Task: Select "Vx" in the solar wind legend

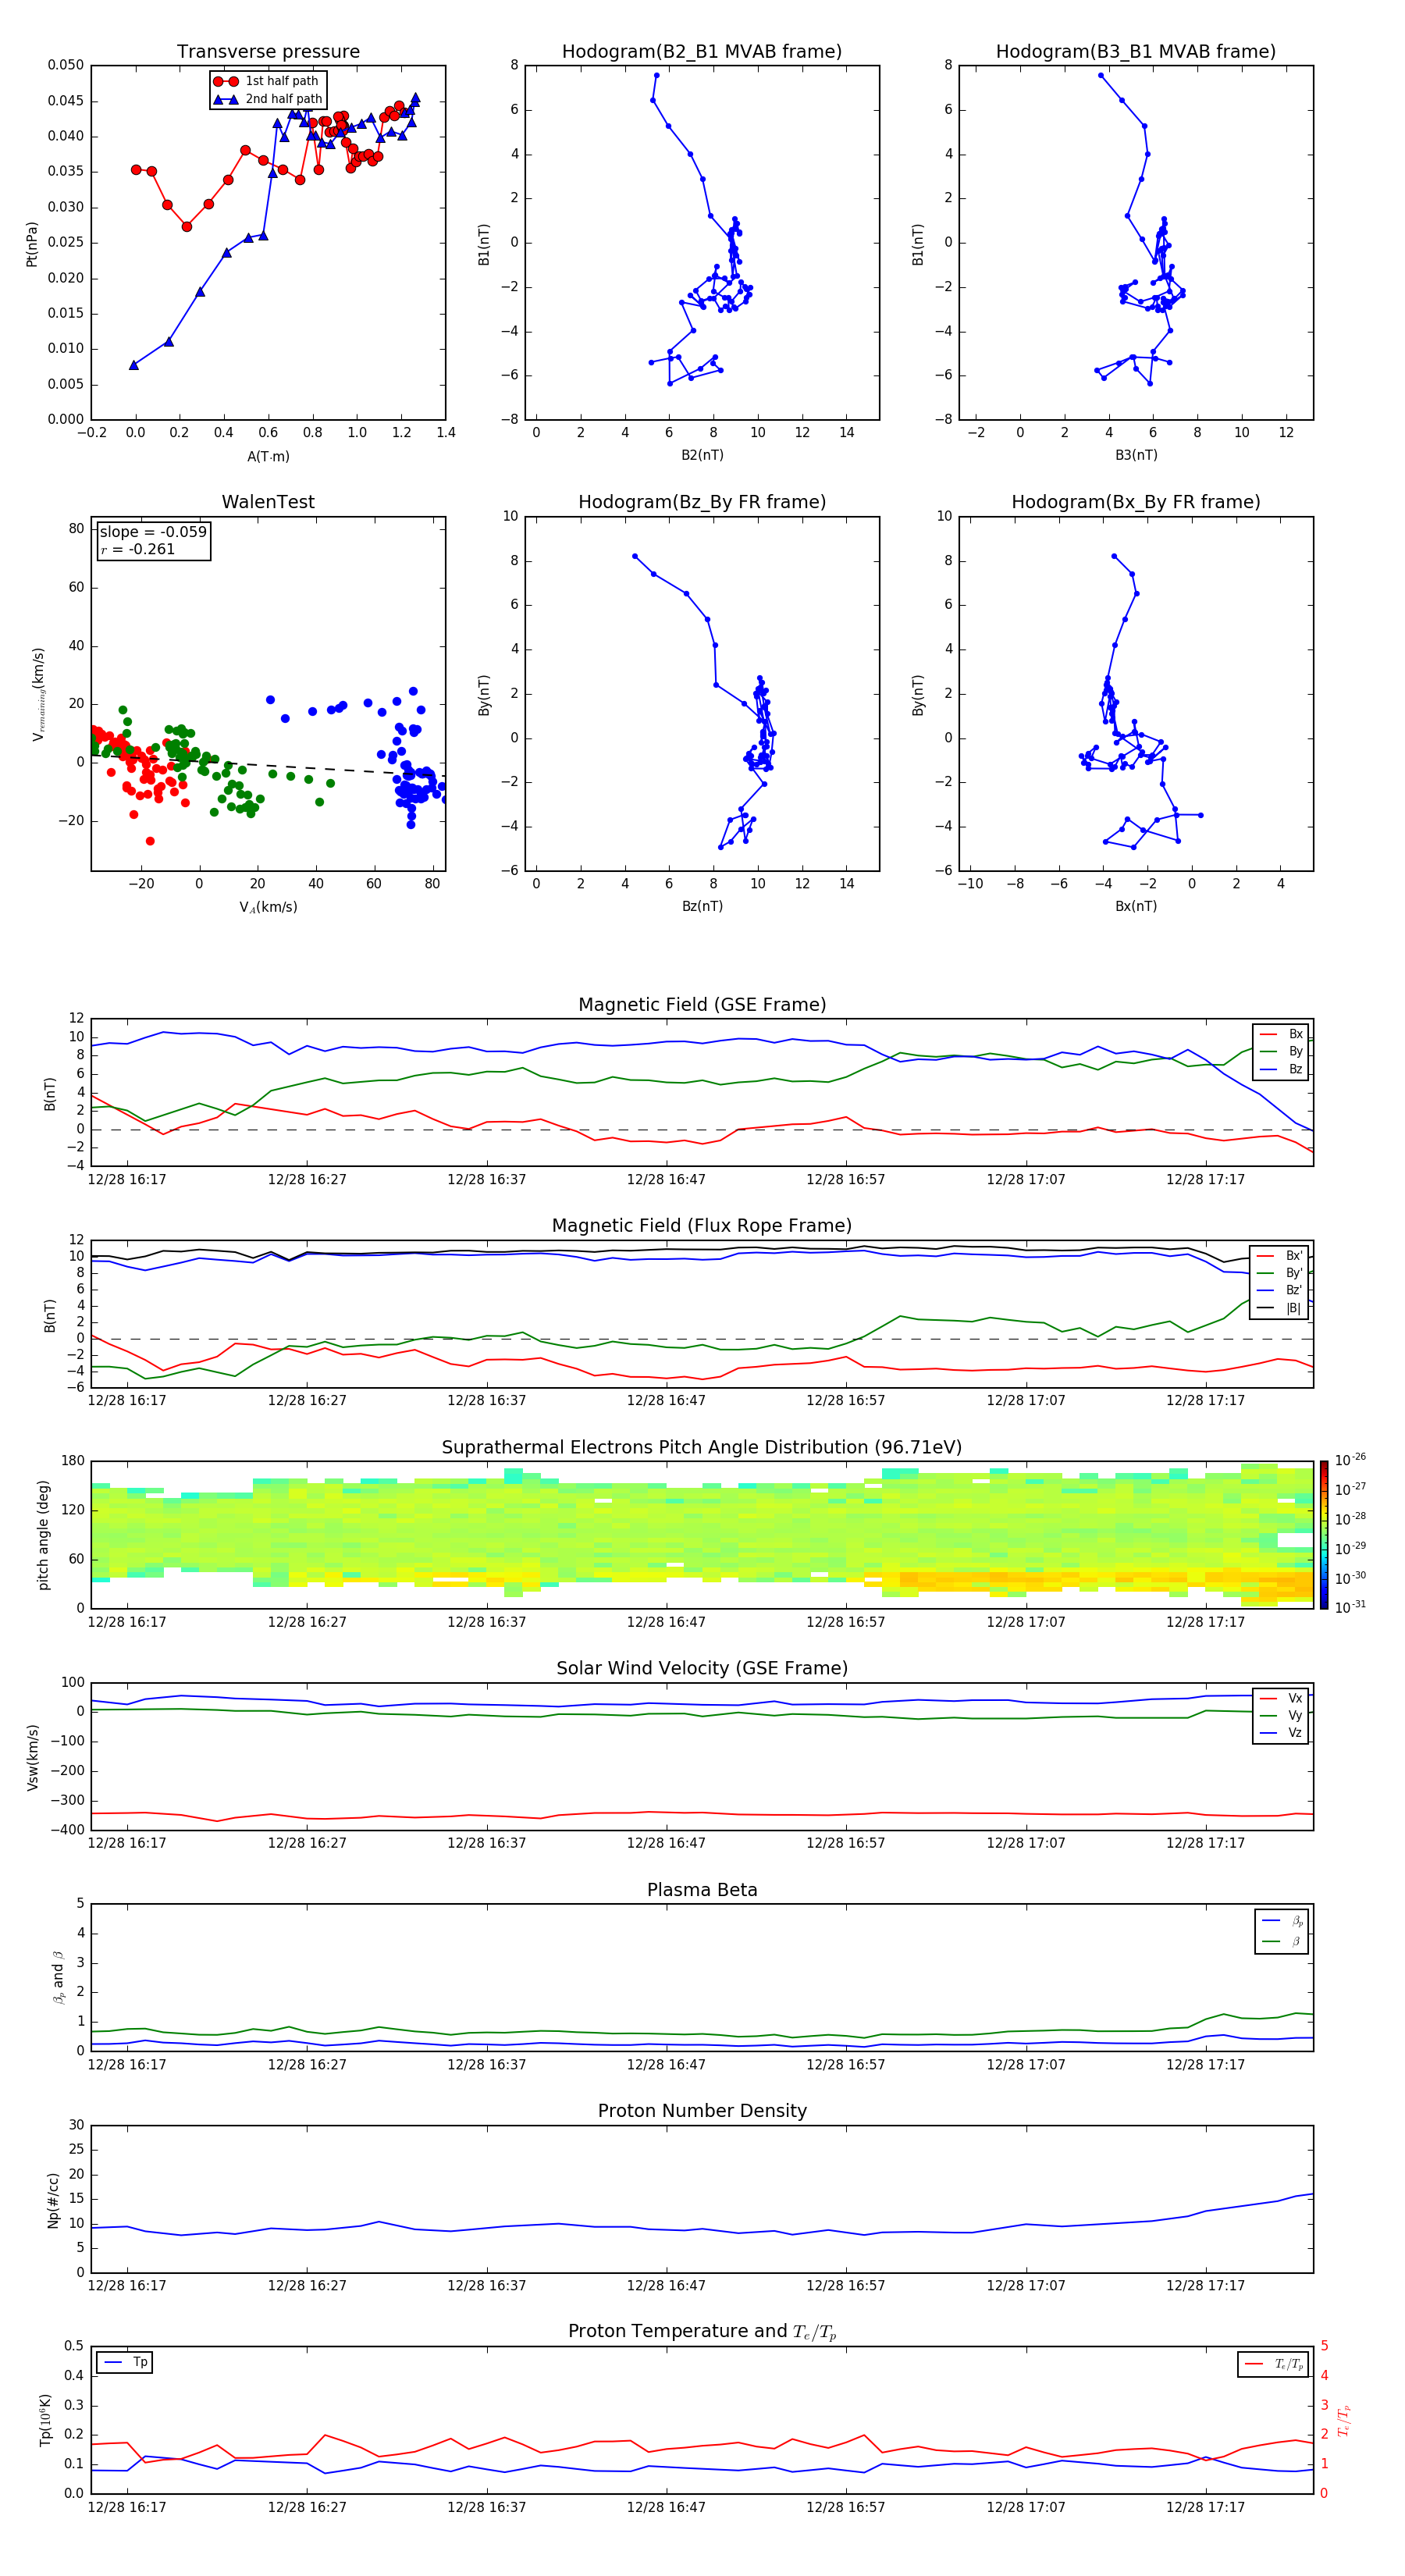Action: tap(1282, 1698)
